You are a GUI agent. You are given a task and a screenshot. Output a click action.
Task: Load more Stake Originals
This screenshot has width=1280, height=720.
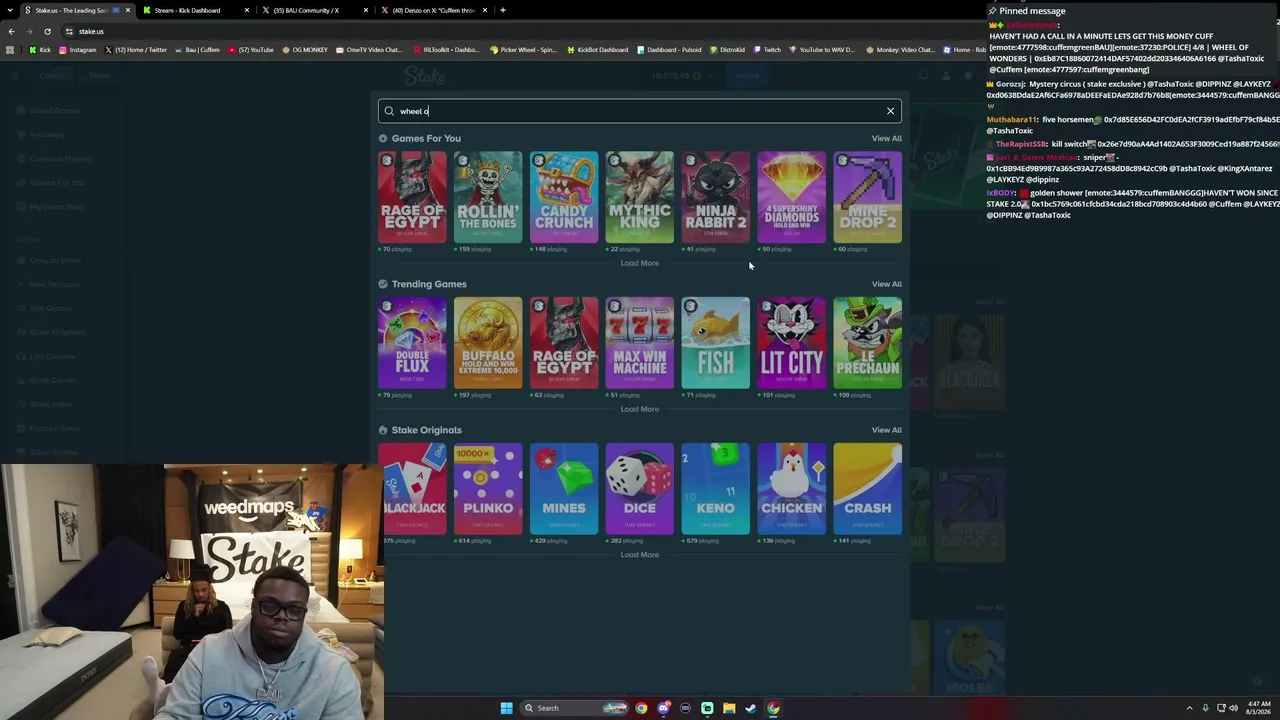(x=640, y=555)
